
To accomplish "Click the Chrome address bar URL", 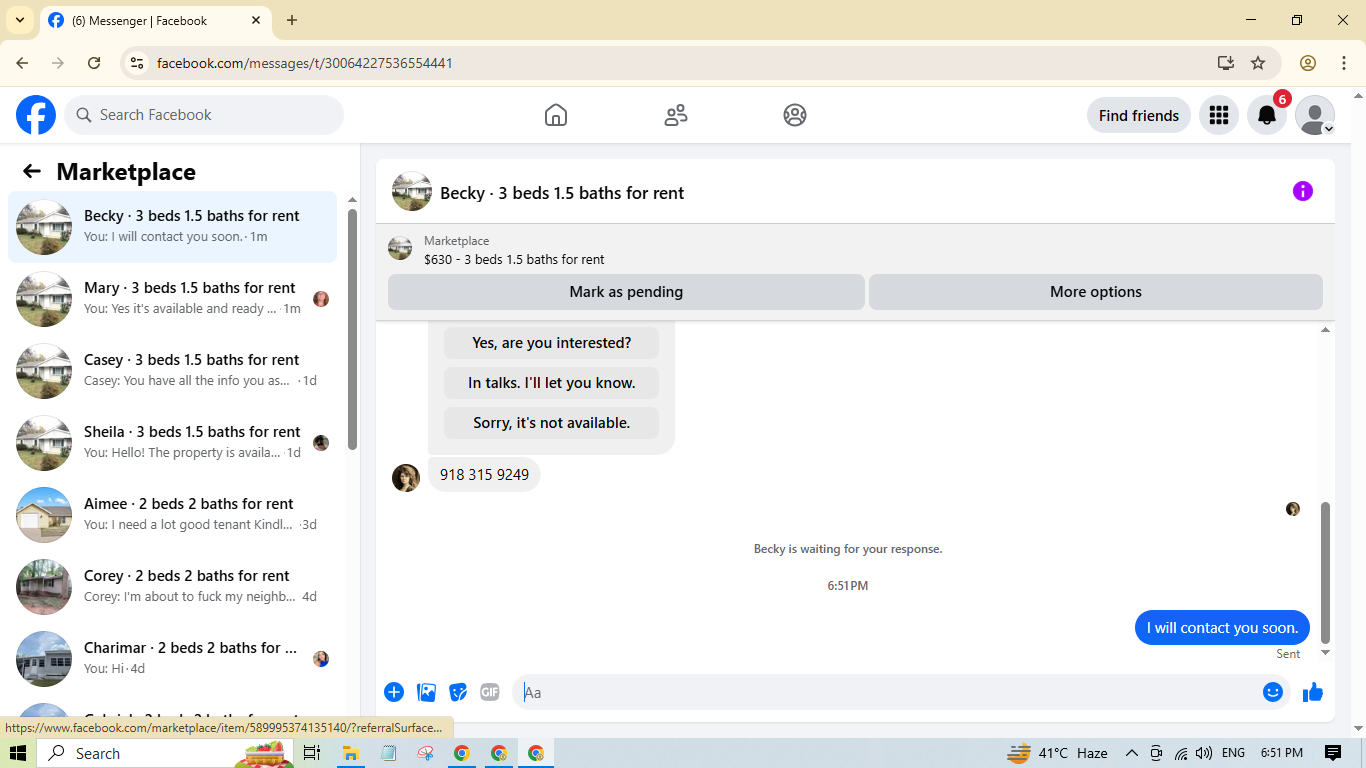I will click(305, 63).
